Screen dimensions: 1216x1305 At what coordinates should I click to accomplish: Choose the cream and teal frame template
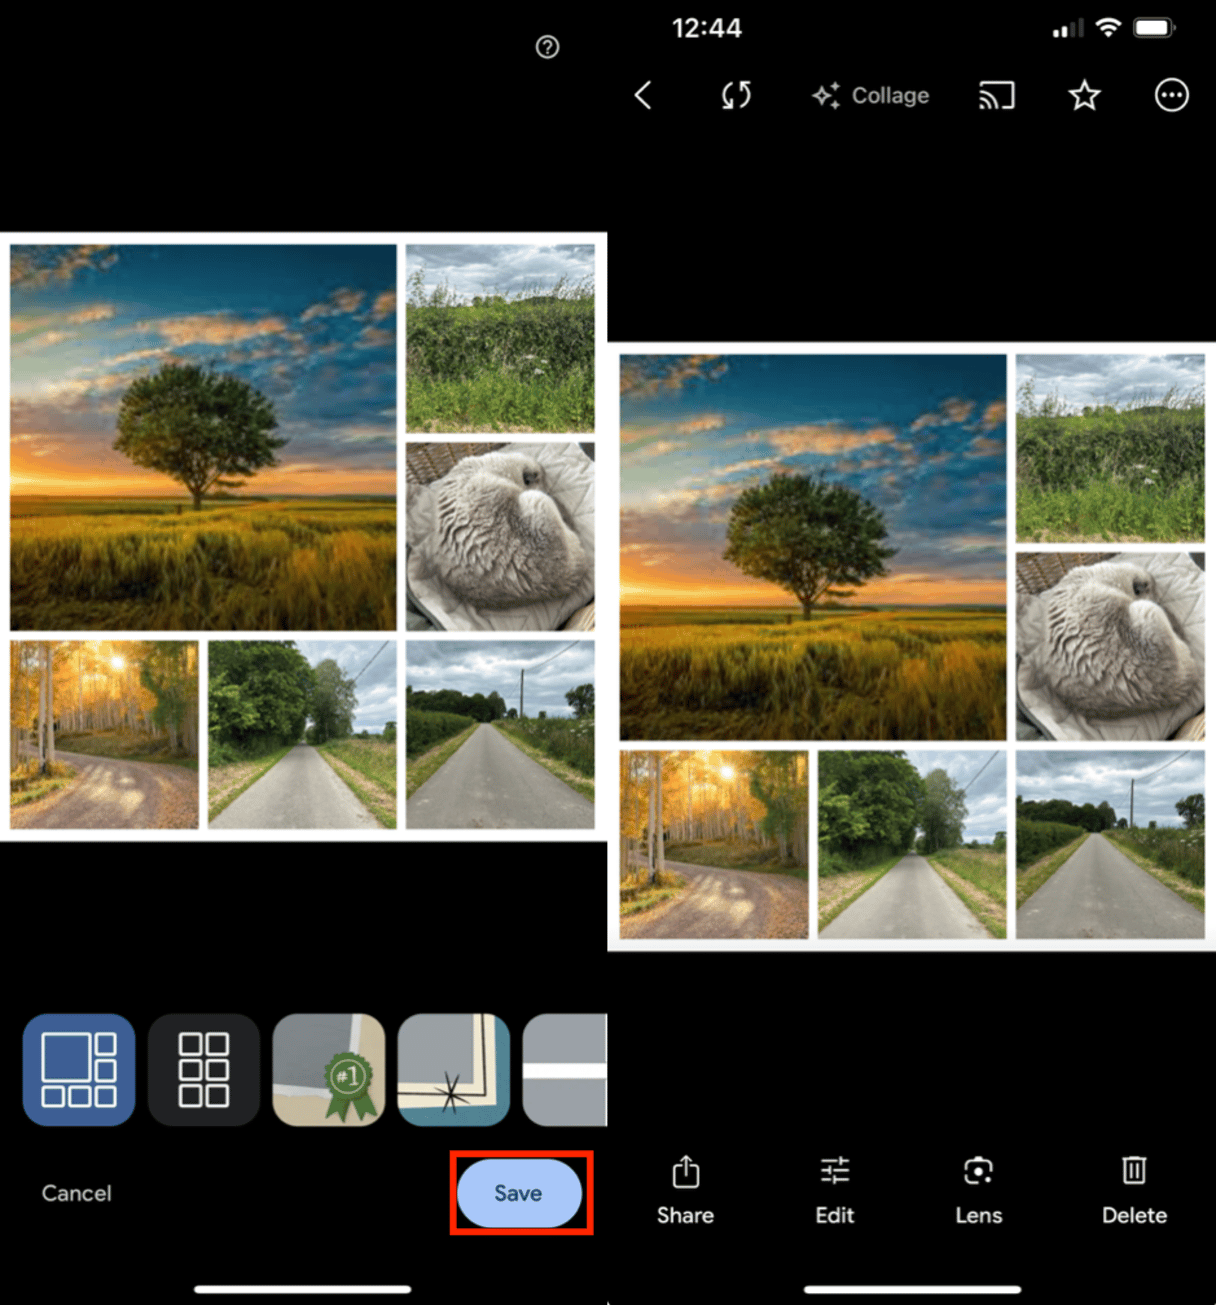coord(454,1070)
